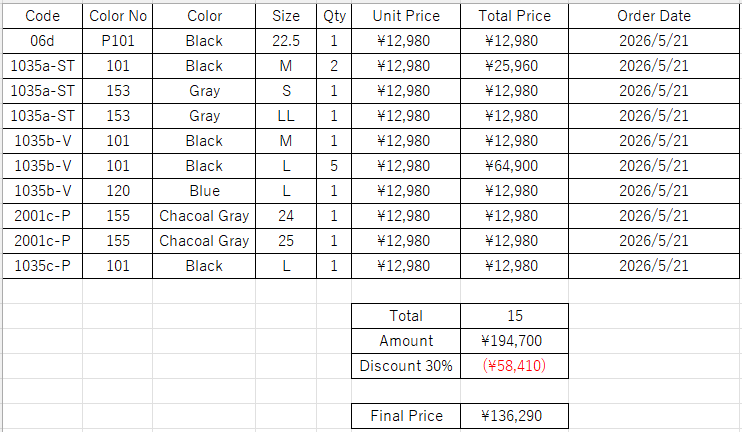Viewport: 742px width, 432px height.
Task: Click the color number 120 cell
Action: click(117, 191)
